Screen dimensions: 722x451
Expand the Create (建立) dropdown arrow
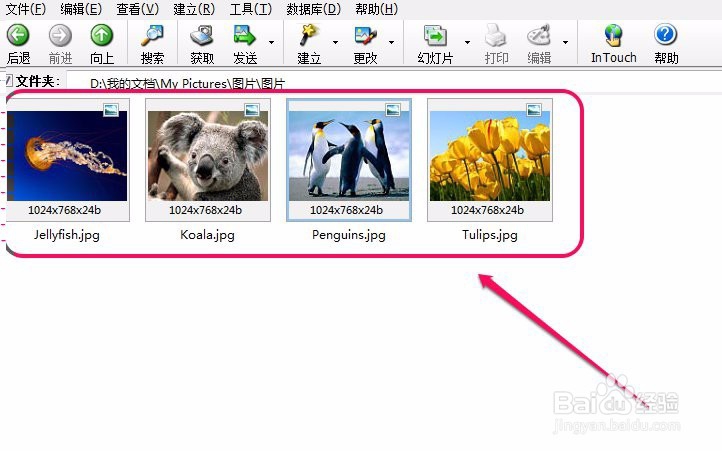[x=335, y=42]
